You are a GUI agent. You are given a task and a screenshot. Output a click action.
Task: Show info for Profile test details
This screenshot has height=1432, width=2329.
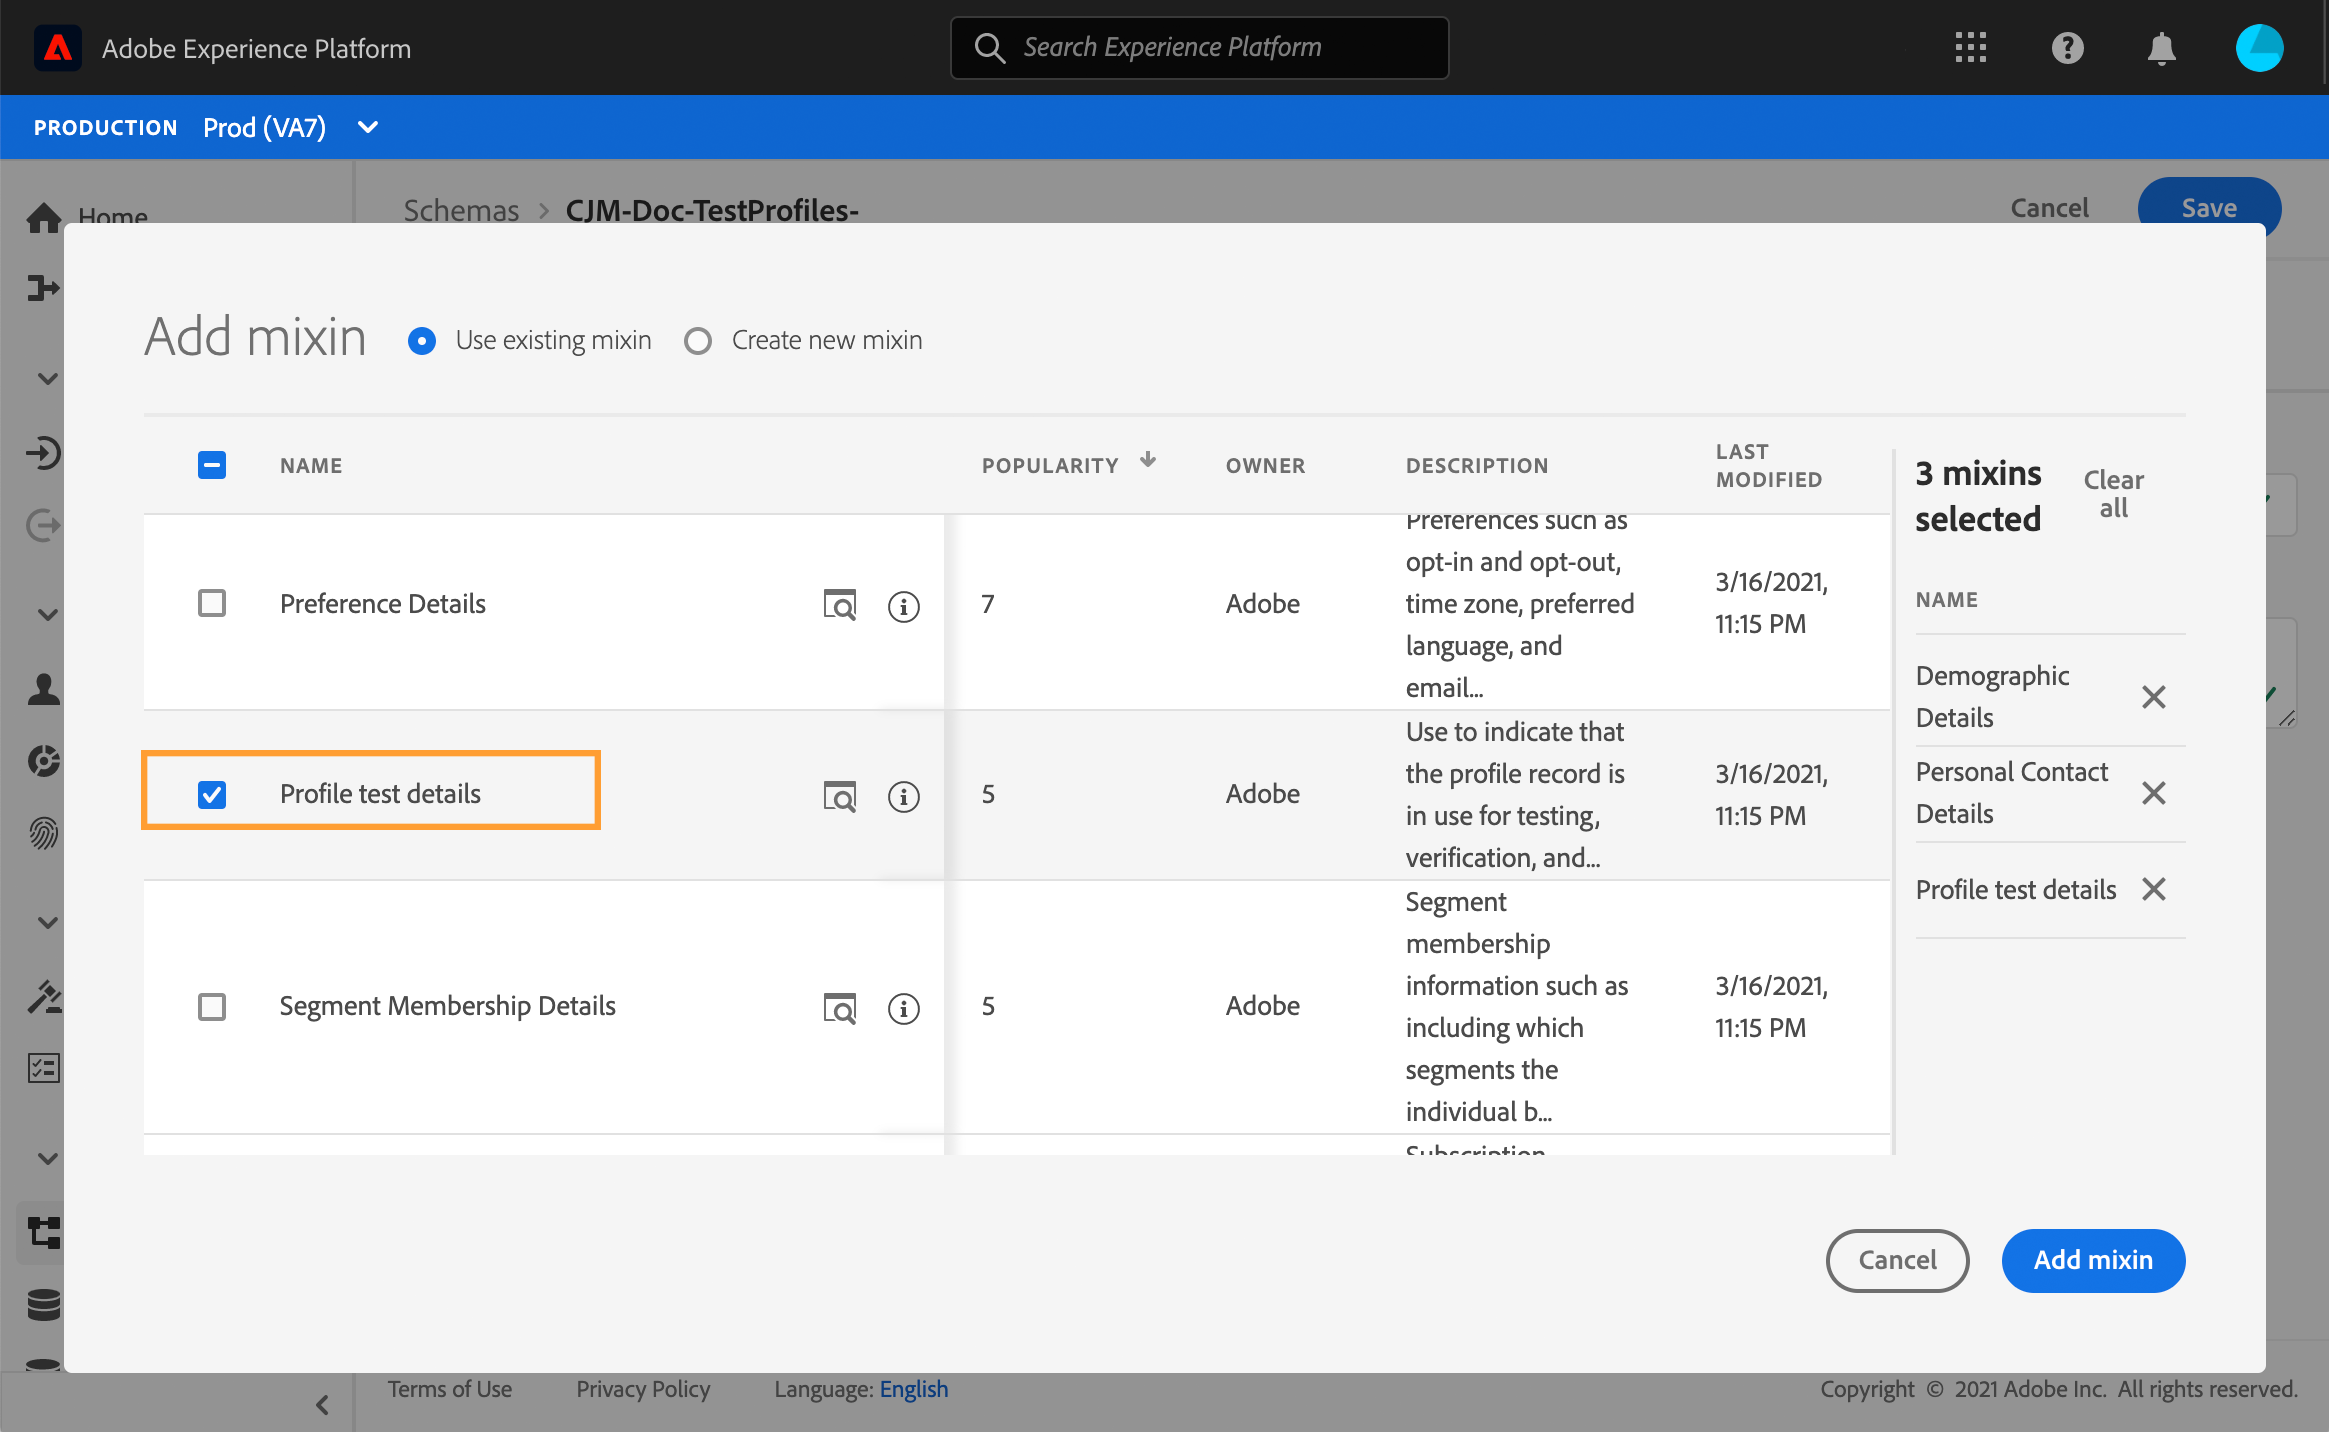tap(903, 797)
